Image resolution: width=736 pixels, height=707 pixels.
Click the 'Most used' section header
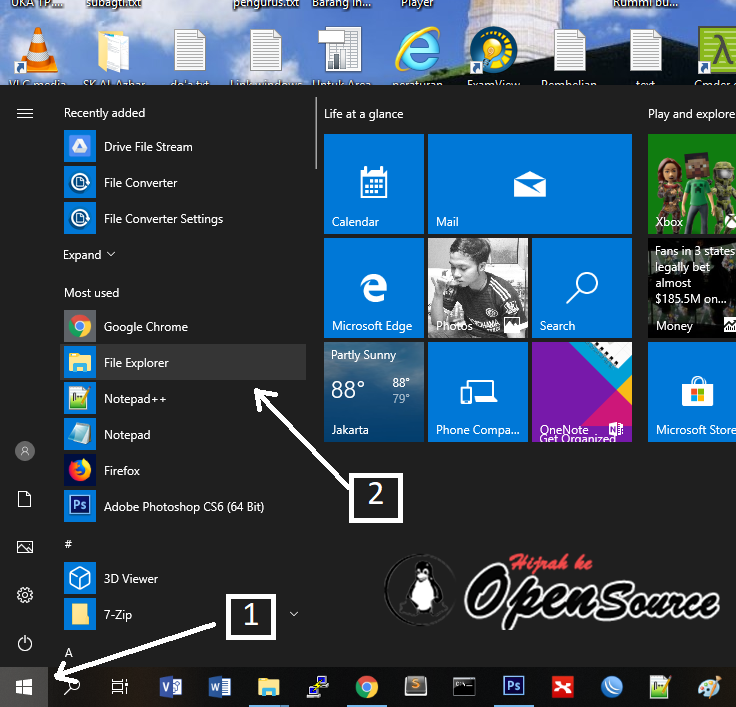(x=92, y=293)
